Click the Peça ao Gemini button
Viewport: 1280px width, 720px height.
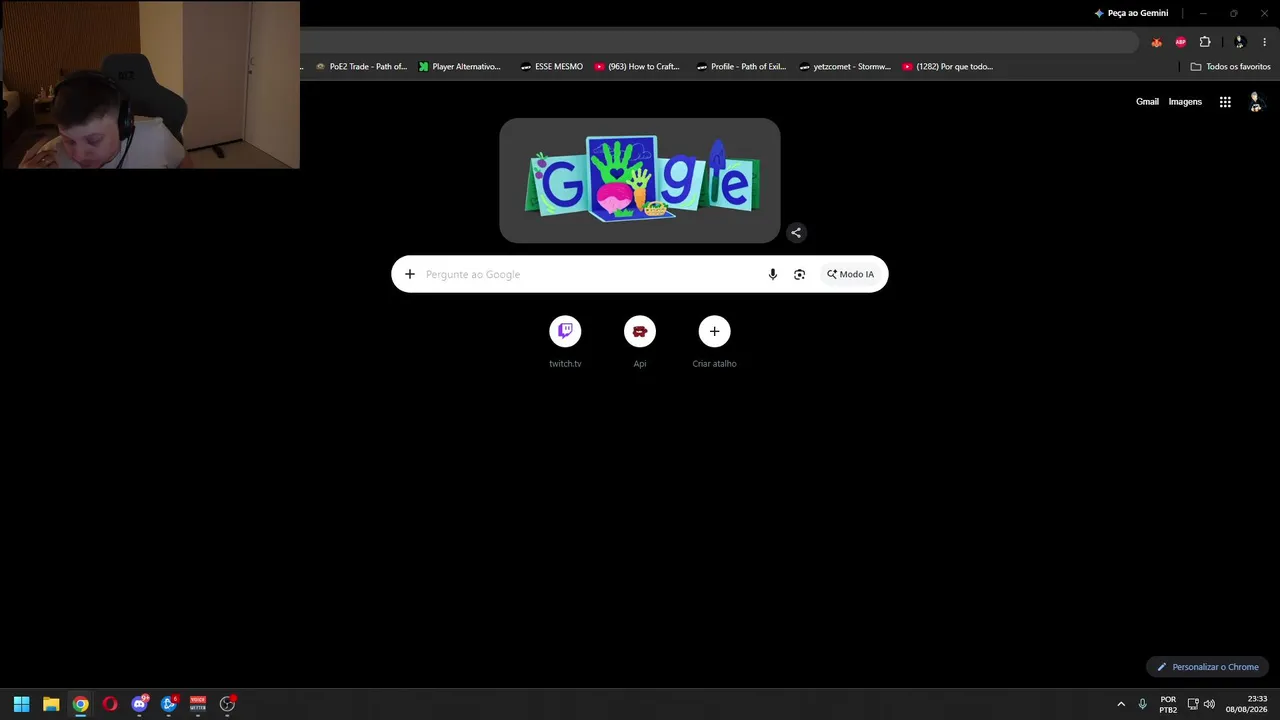(1131, 13)
